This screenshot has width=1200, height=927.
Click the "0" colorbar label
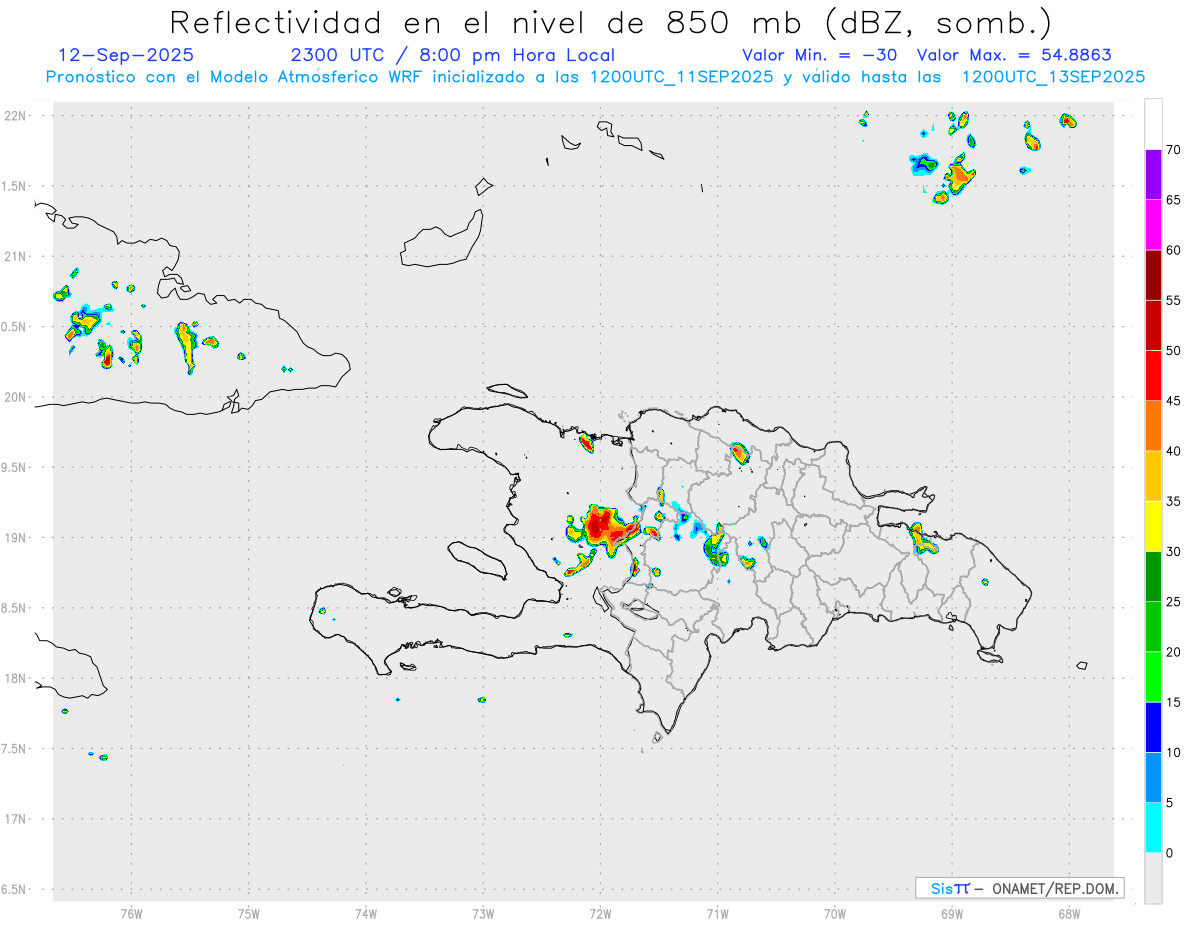click(x=1170, y=853)
